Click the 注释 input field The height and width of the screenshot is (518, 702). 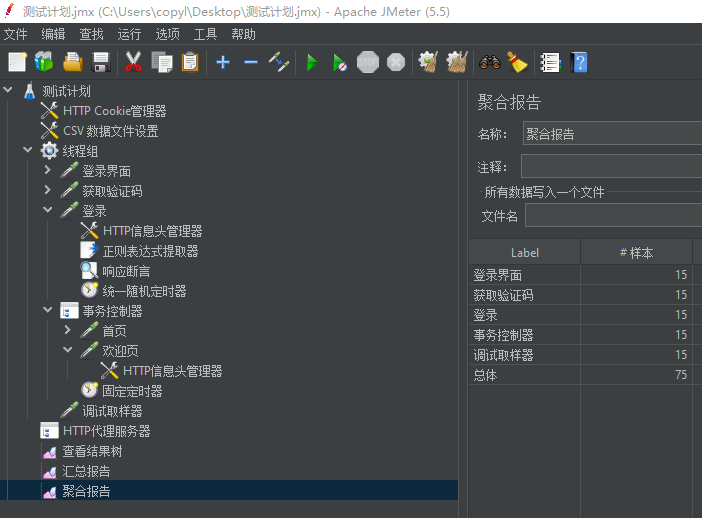(612, 167)
